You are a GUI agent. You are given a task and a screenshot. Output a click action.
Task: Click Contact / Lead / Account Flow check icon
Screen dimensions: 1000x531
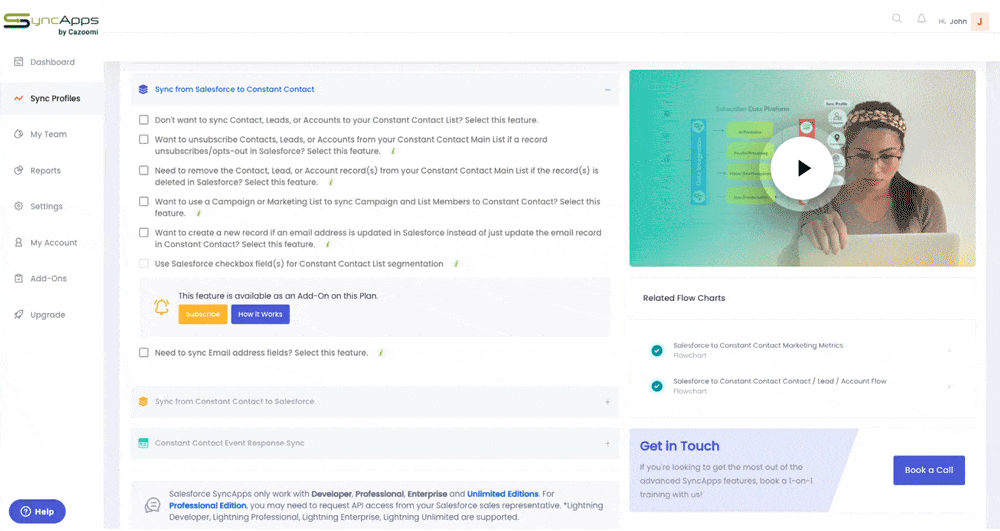656,386
